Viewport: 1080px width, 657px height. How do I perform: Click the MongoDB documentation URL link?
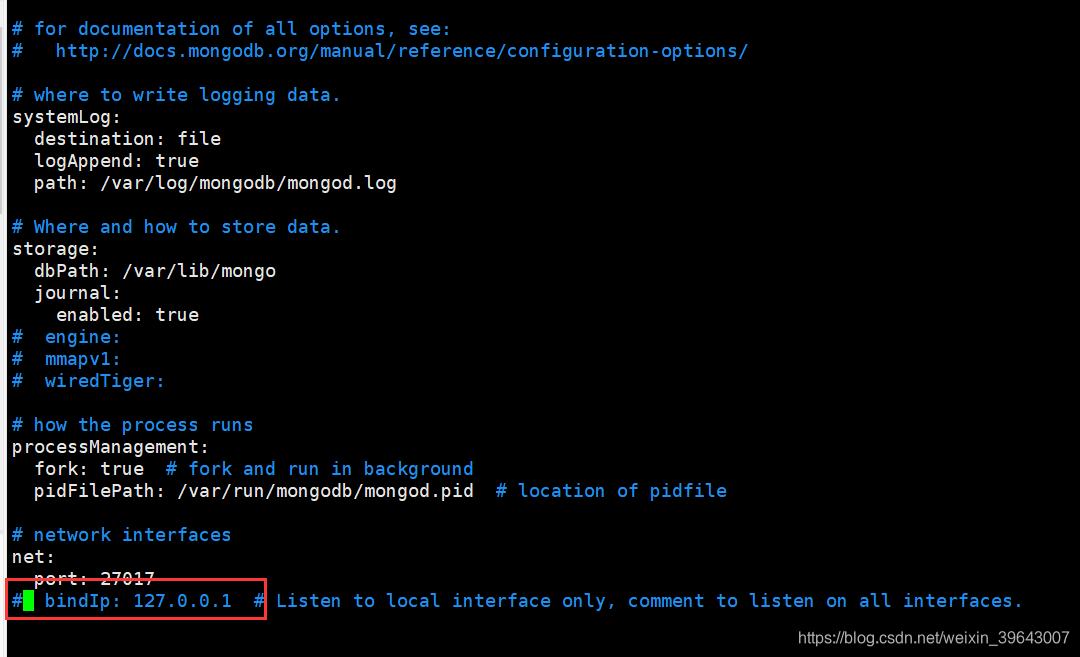(x=400, y=50)
